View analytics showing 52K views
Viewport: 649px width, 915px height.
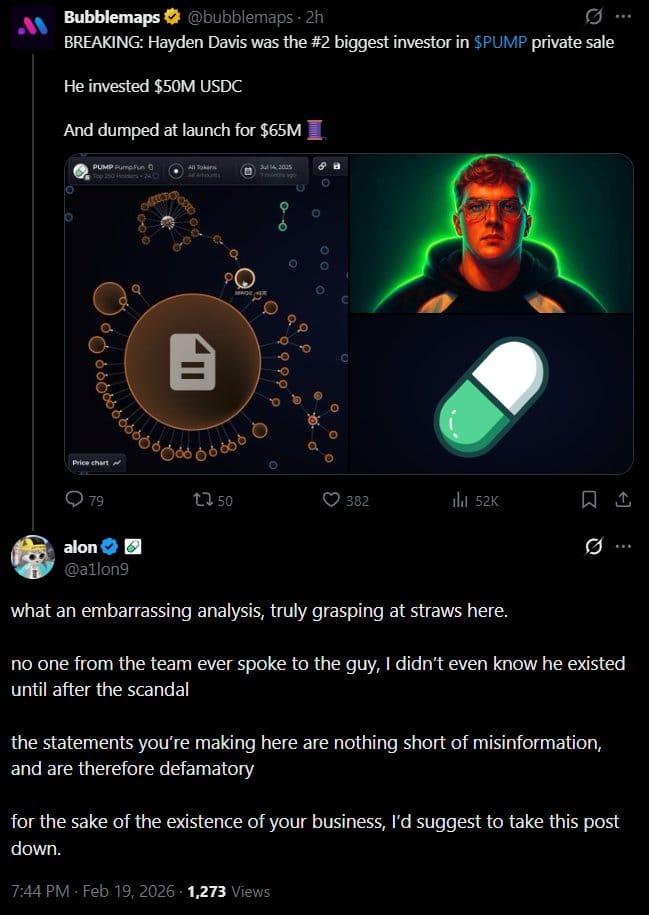tap(476, 500)
